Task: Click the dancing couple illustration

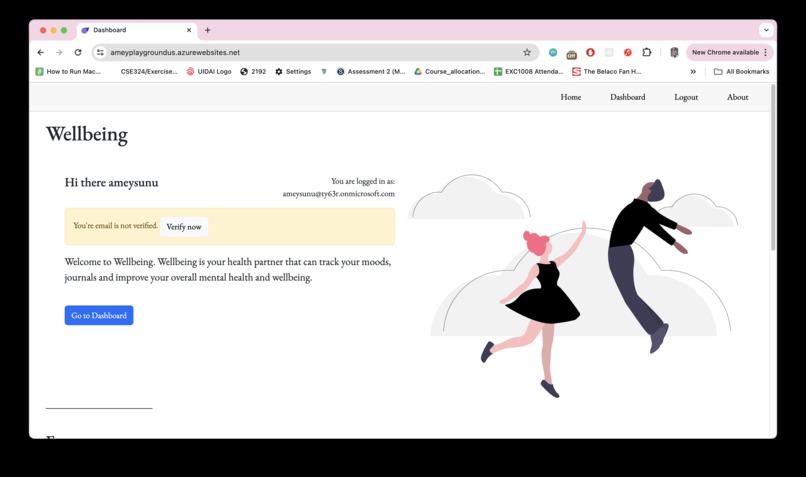Action: [x=573, y=288]
